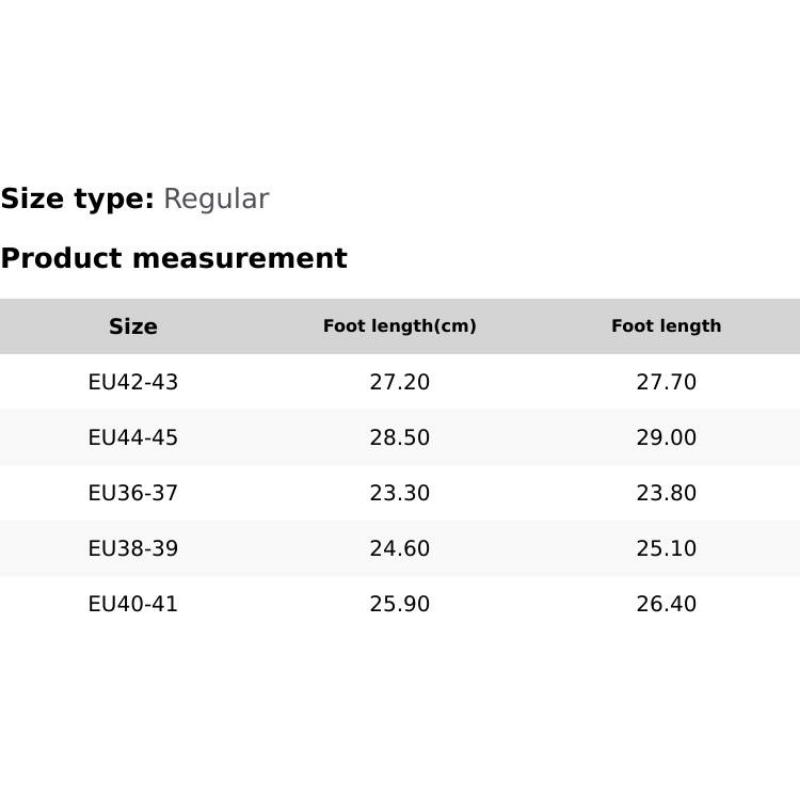
Task: Click the rightmost Foot length header
Action: (x=666, y=326)
